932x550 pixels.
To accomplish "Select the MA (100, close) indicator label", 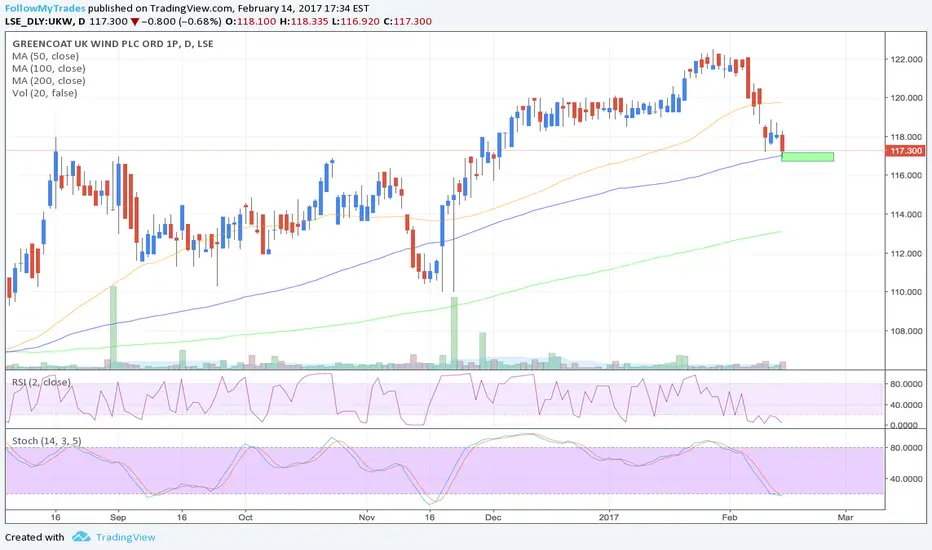I will pyautogui.click(x=48, y=68).
